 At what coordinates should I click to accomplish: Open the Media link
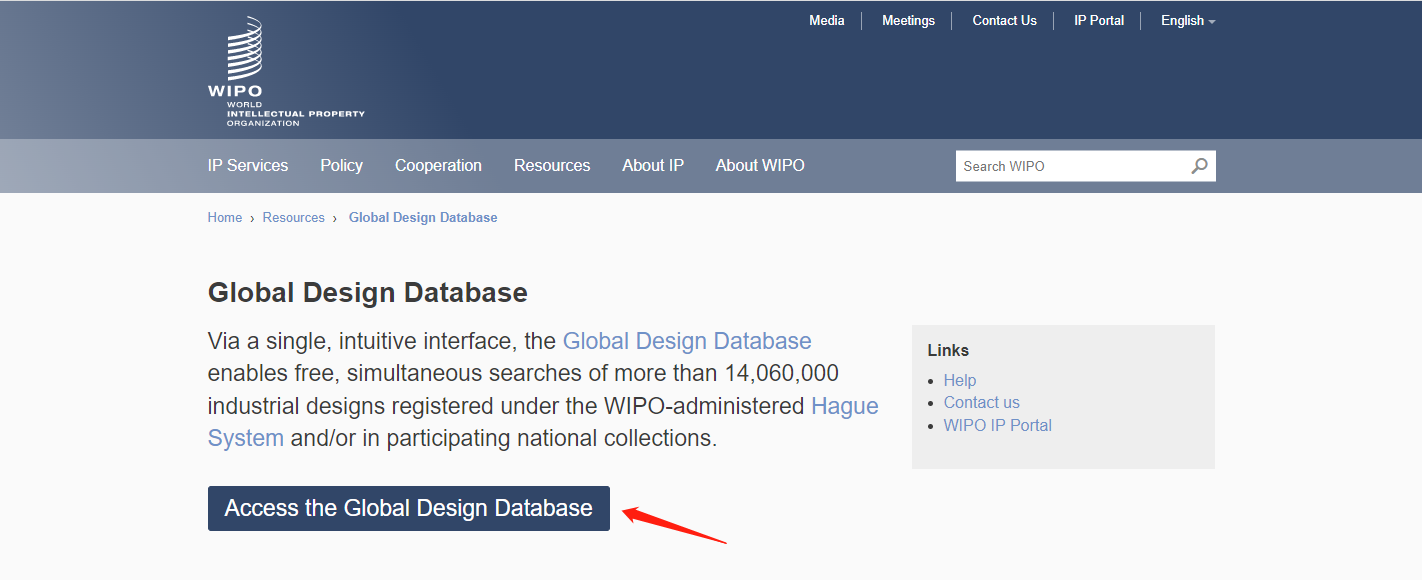[x=826, y=21]
